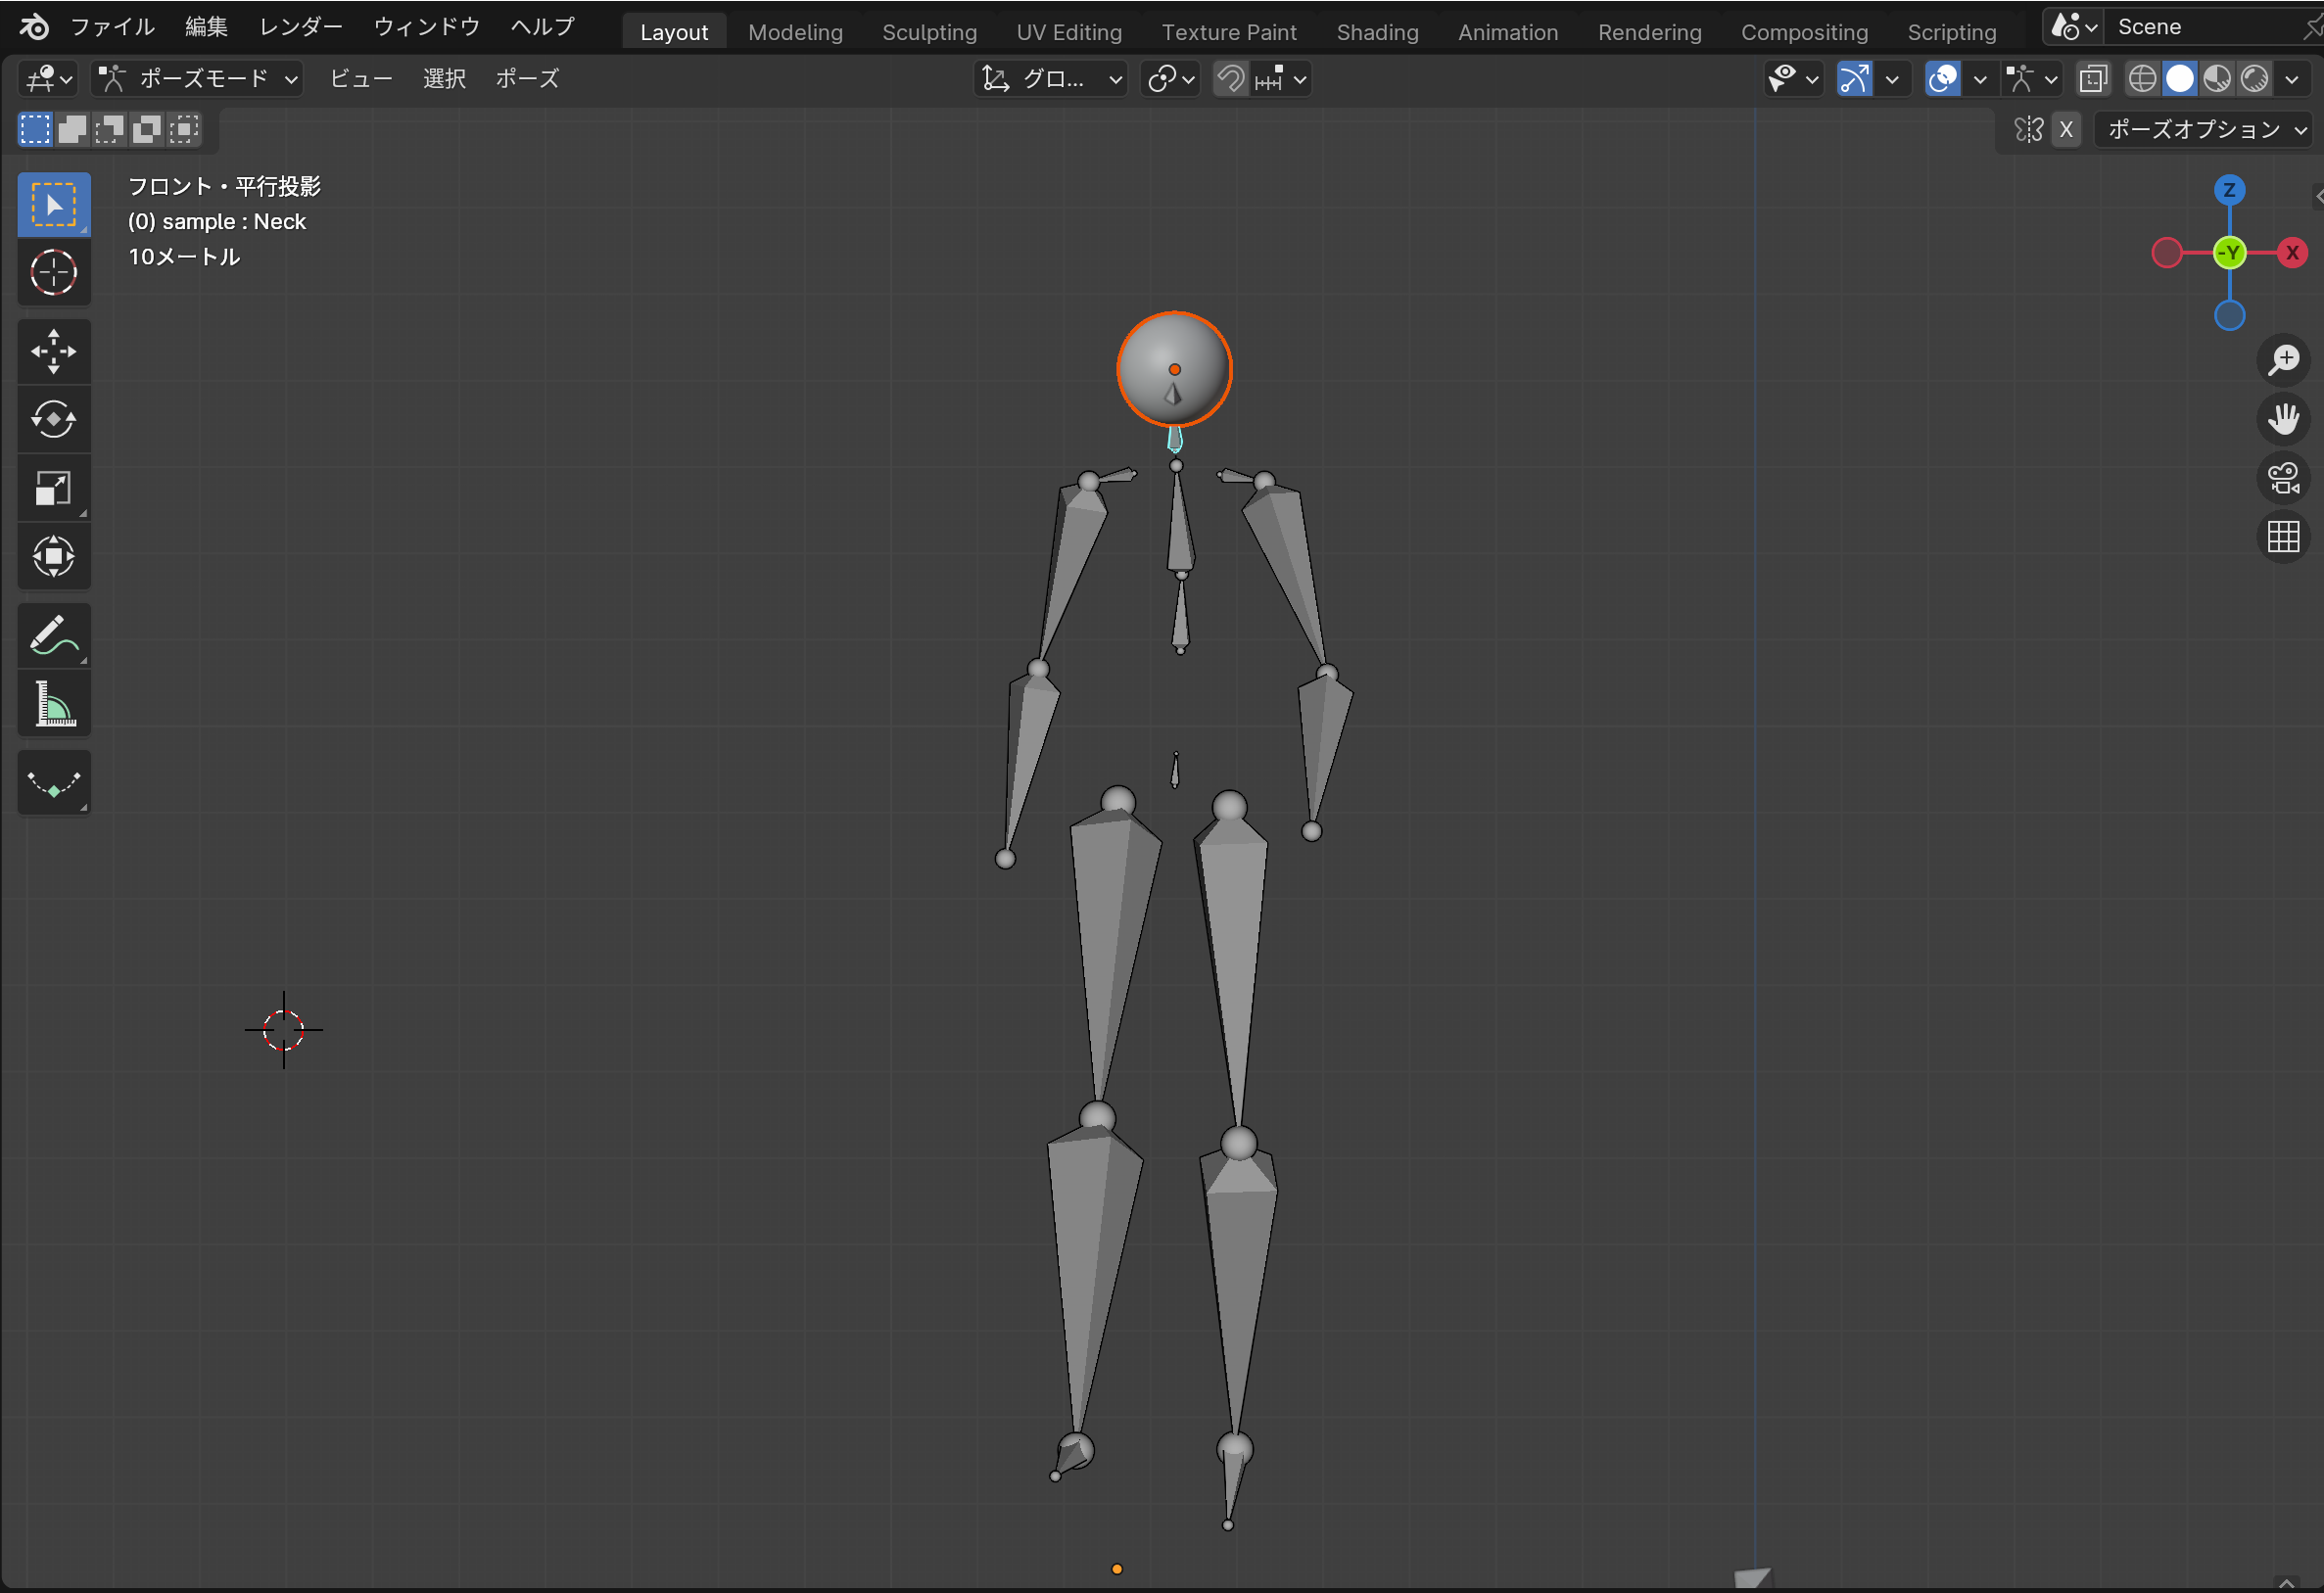This screenshot has height=1593, width=2324.
Task: Open the レンダー menu
Action: coord(301,27)
